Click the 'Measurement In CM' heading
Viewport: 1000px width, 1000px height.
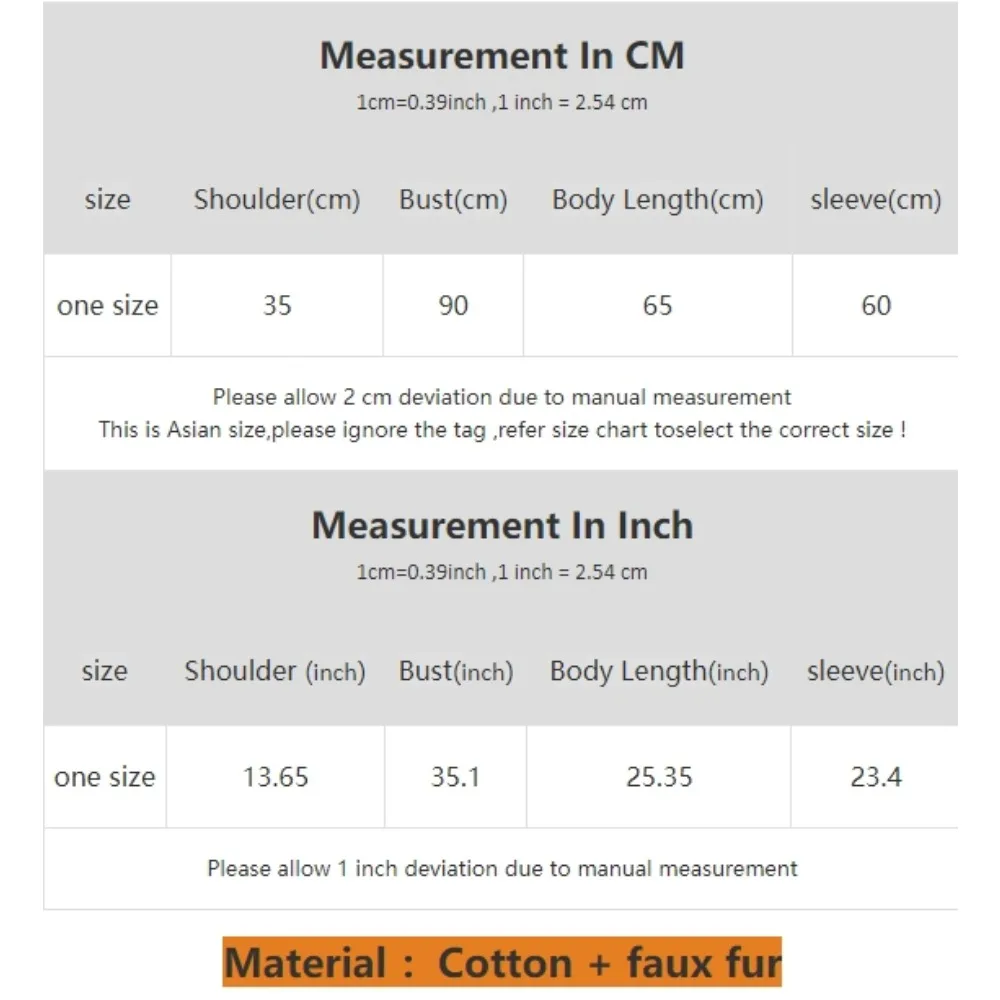pos(502,55)
